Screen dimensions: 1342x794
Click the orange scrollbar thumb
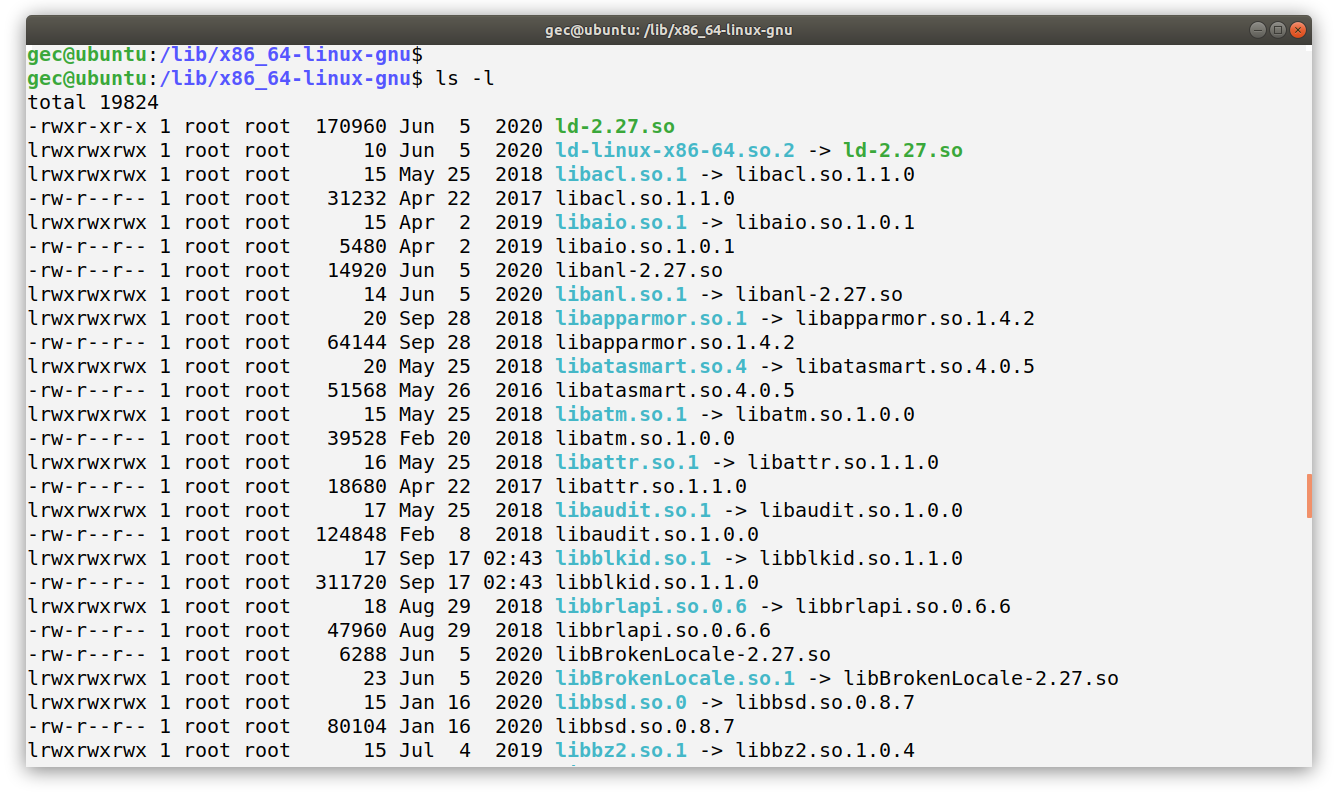click(x=1308, y=496)
